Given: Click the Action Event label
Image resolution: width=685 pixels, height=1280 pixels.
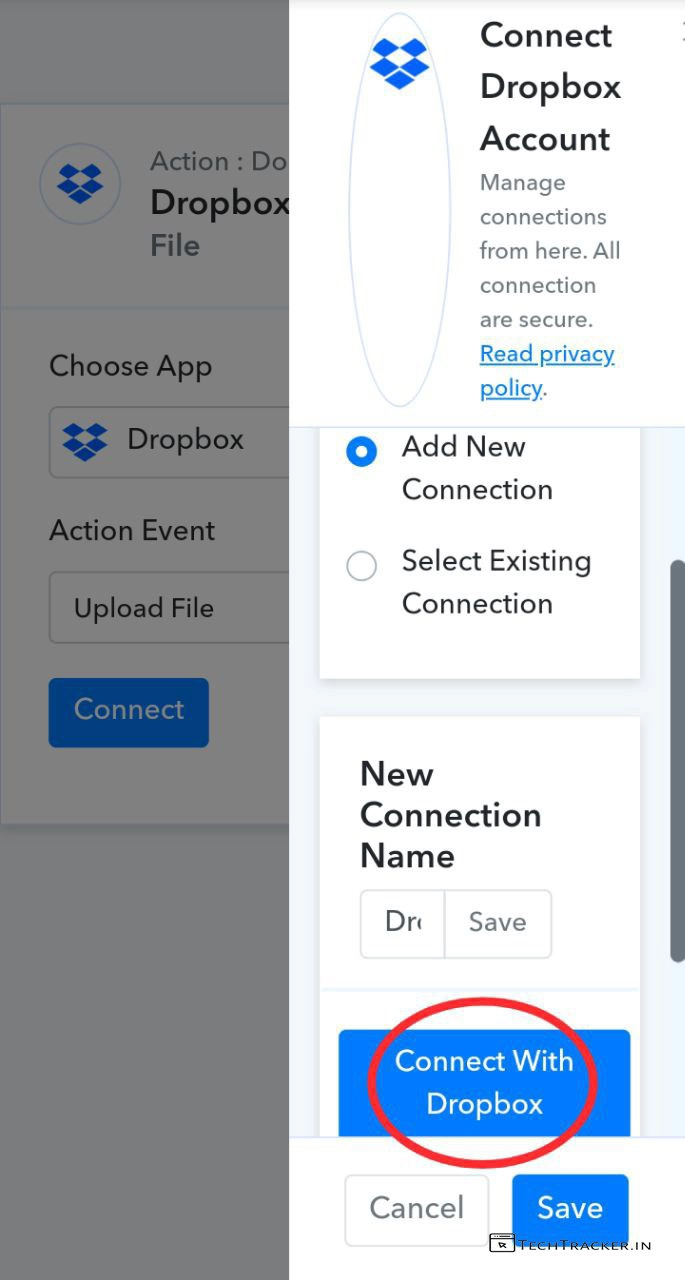Looking at the screenshot, I should pos(132,530).
